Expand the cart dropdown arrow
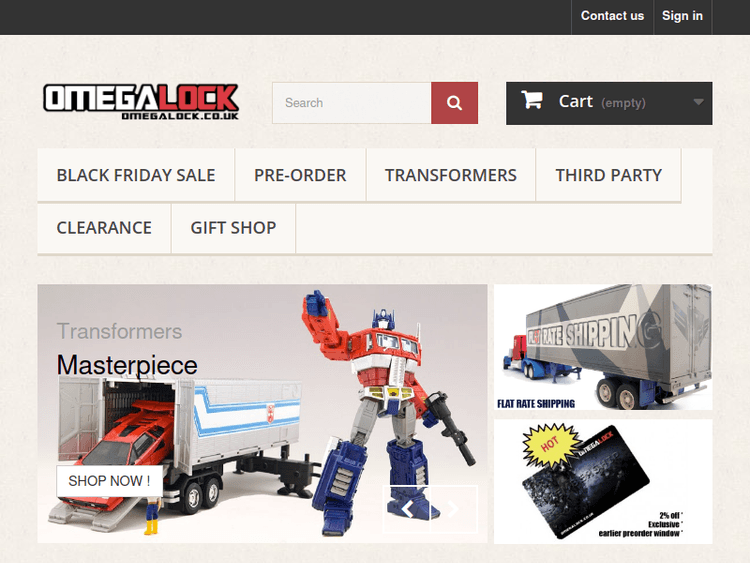The height and width of the screenshot is (563, 750). click(x=698, y=102)
